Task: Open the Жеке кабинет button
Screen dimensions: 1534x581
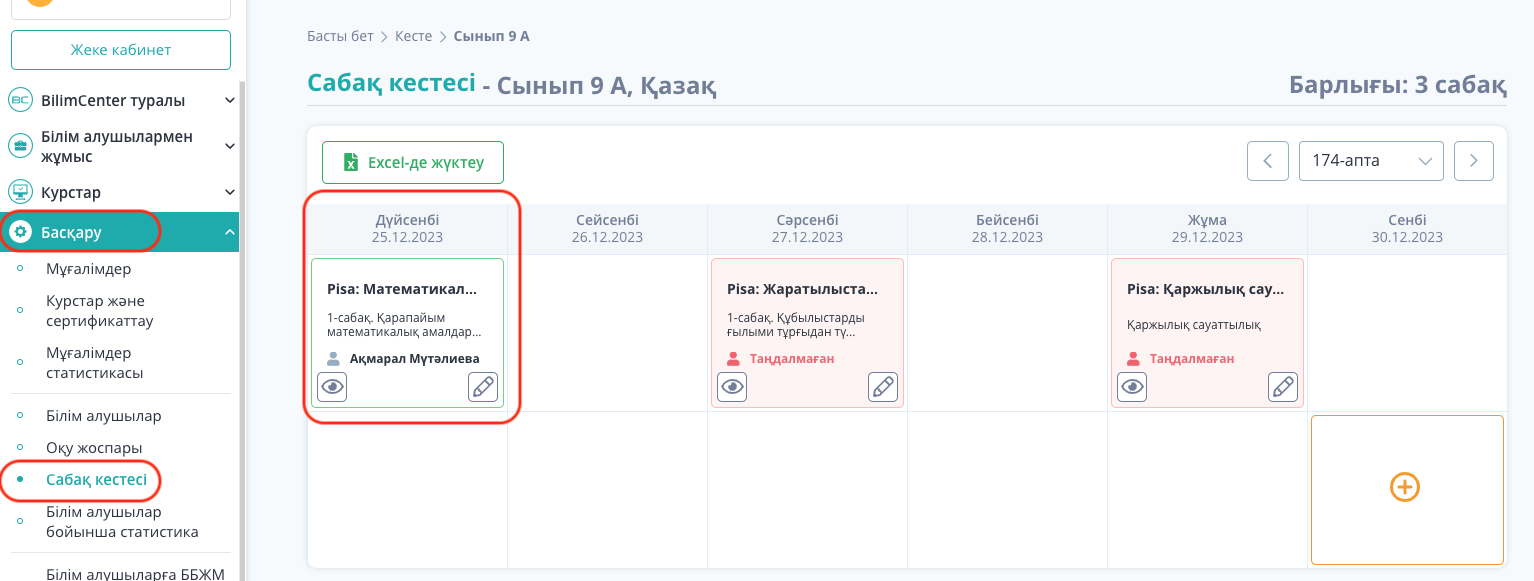Action: 121,50
